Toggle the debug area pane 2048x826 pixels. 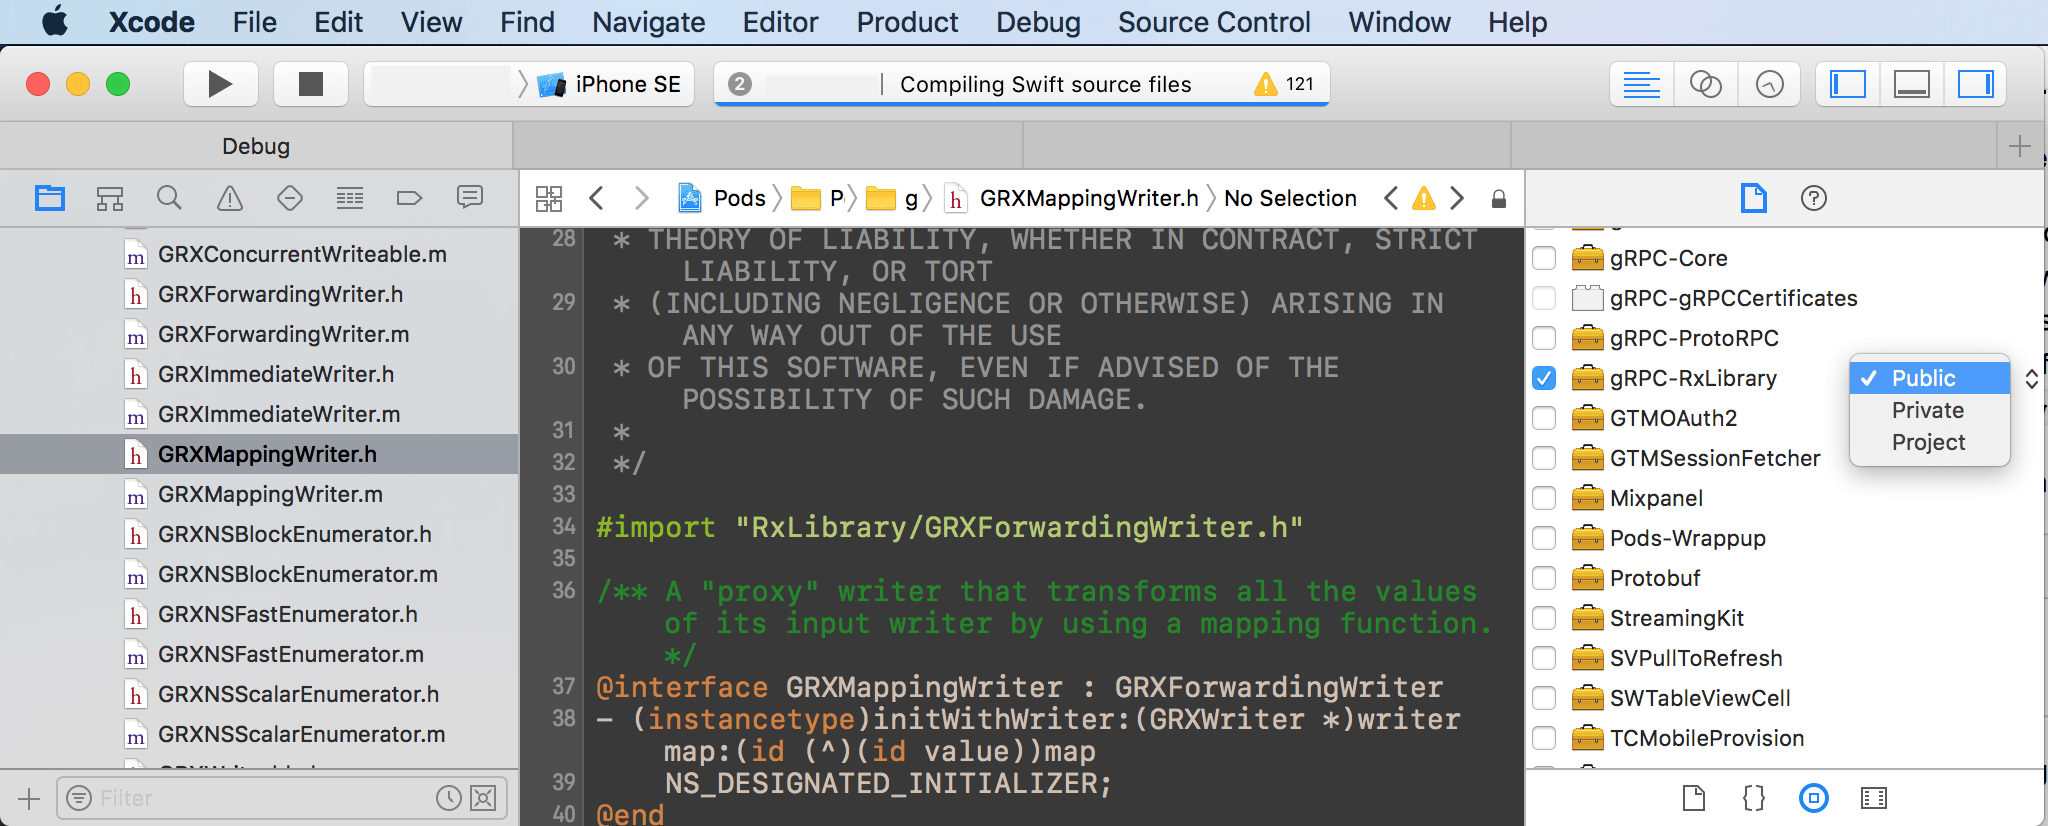pos(1912,85)
